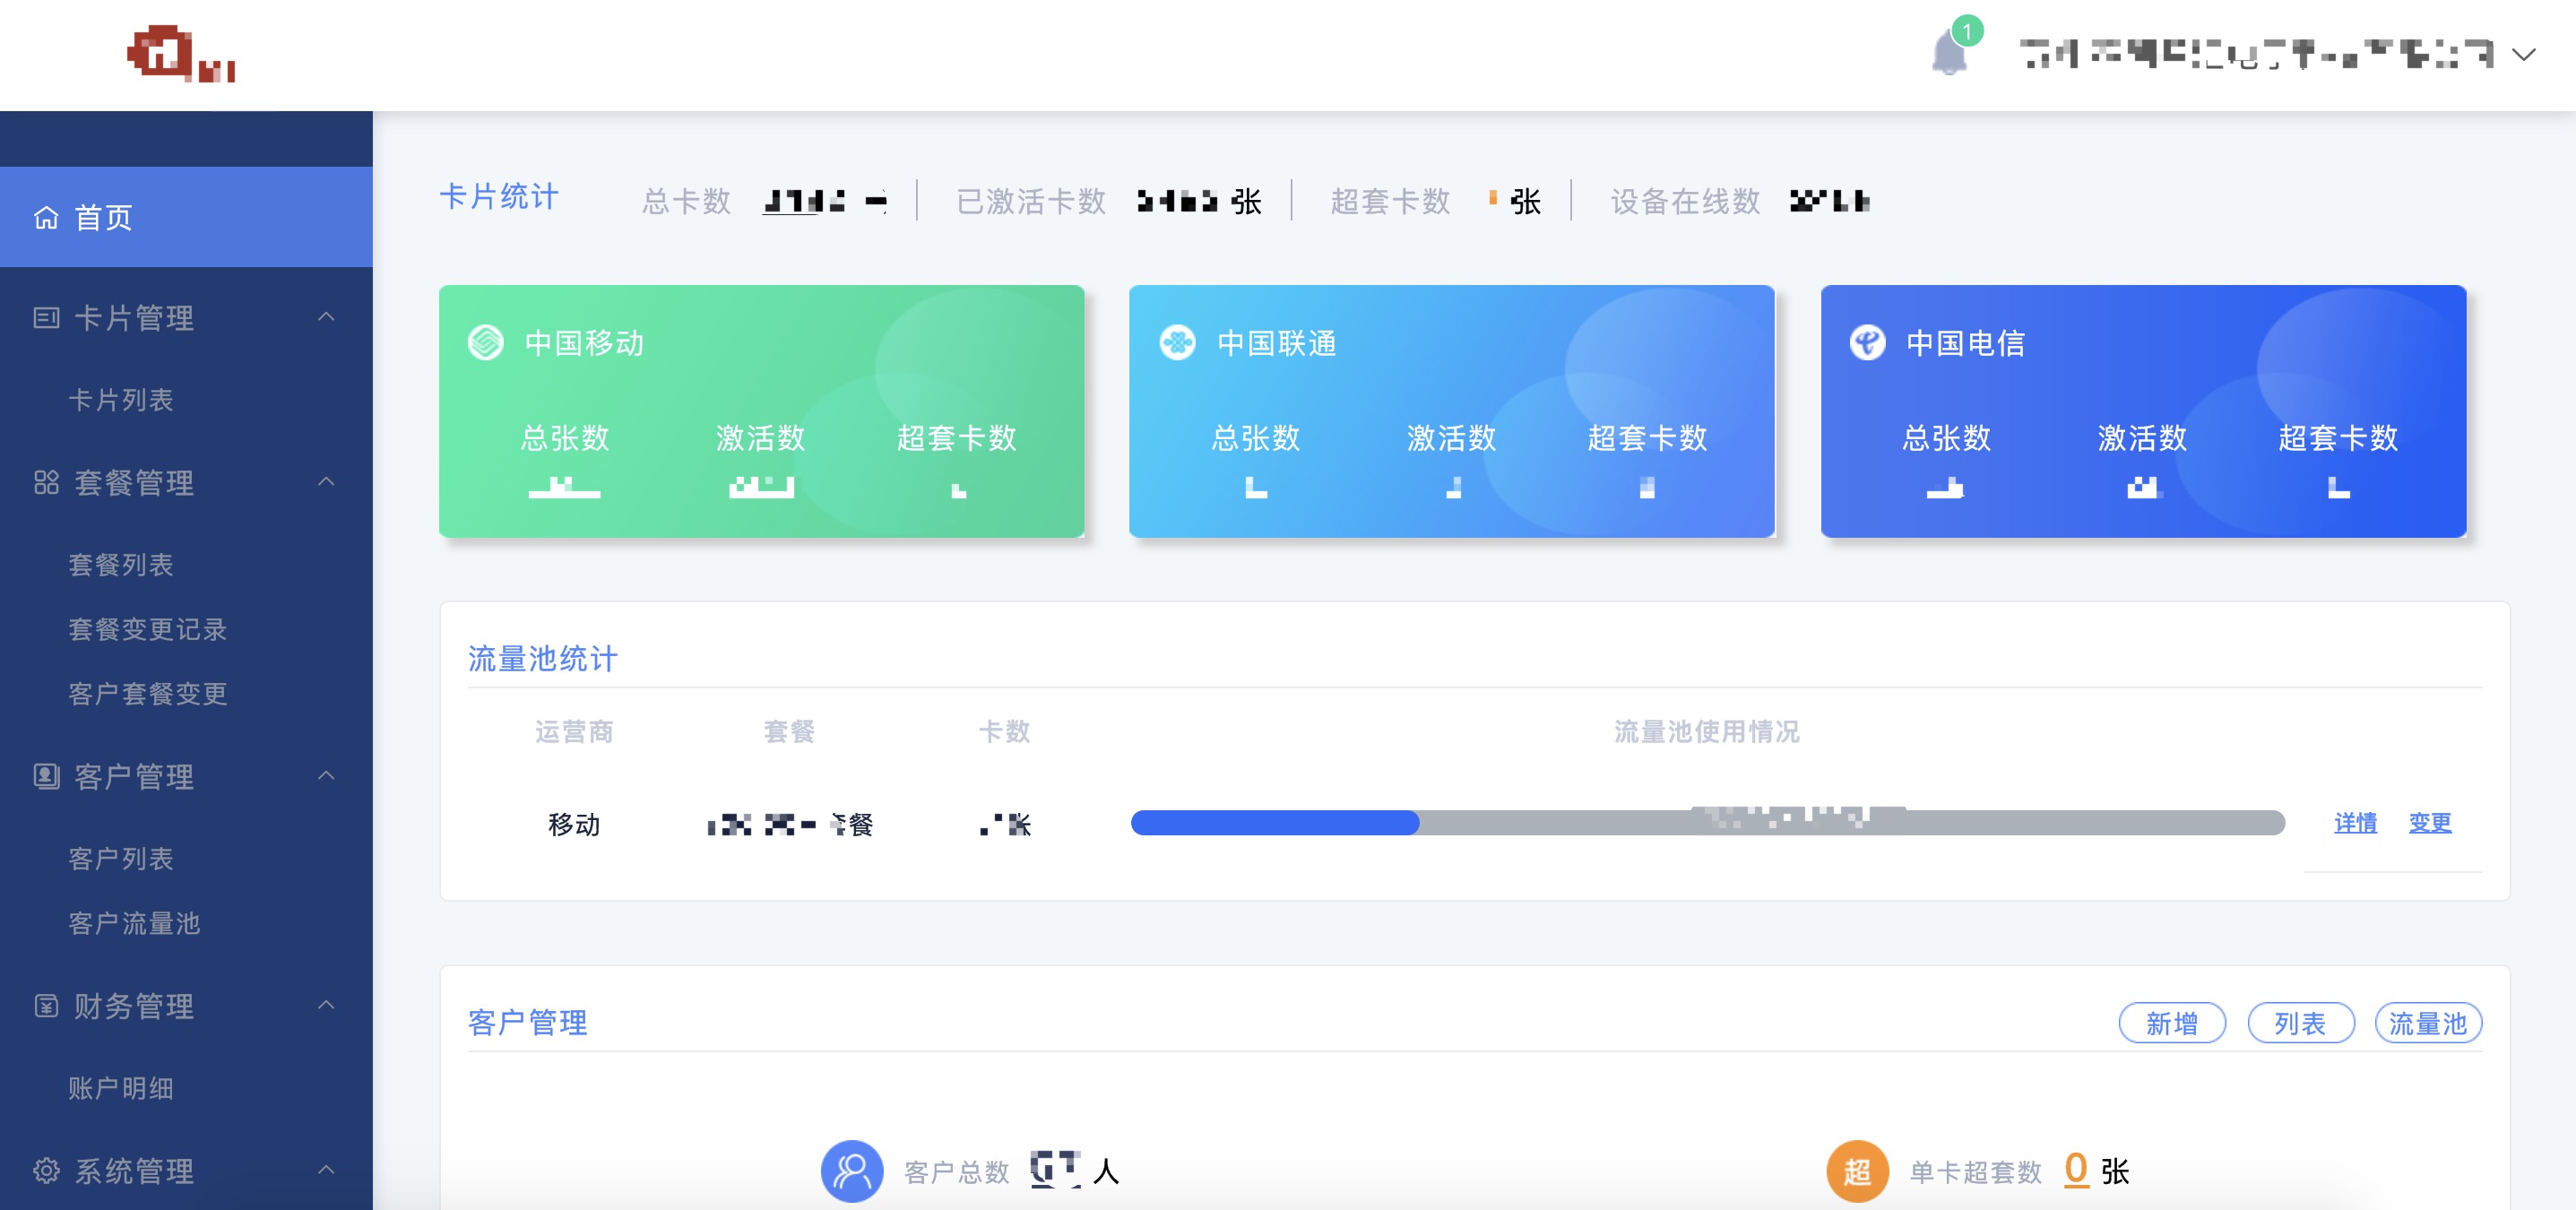Screen dimensions: 2576x1210
Task: Click 激活数 in the 中国电信 card
Action: point(2143,438)
